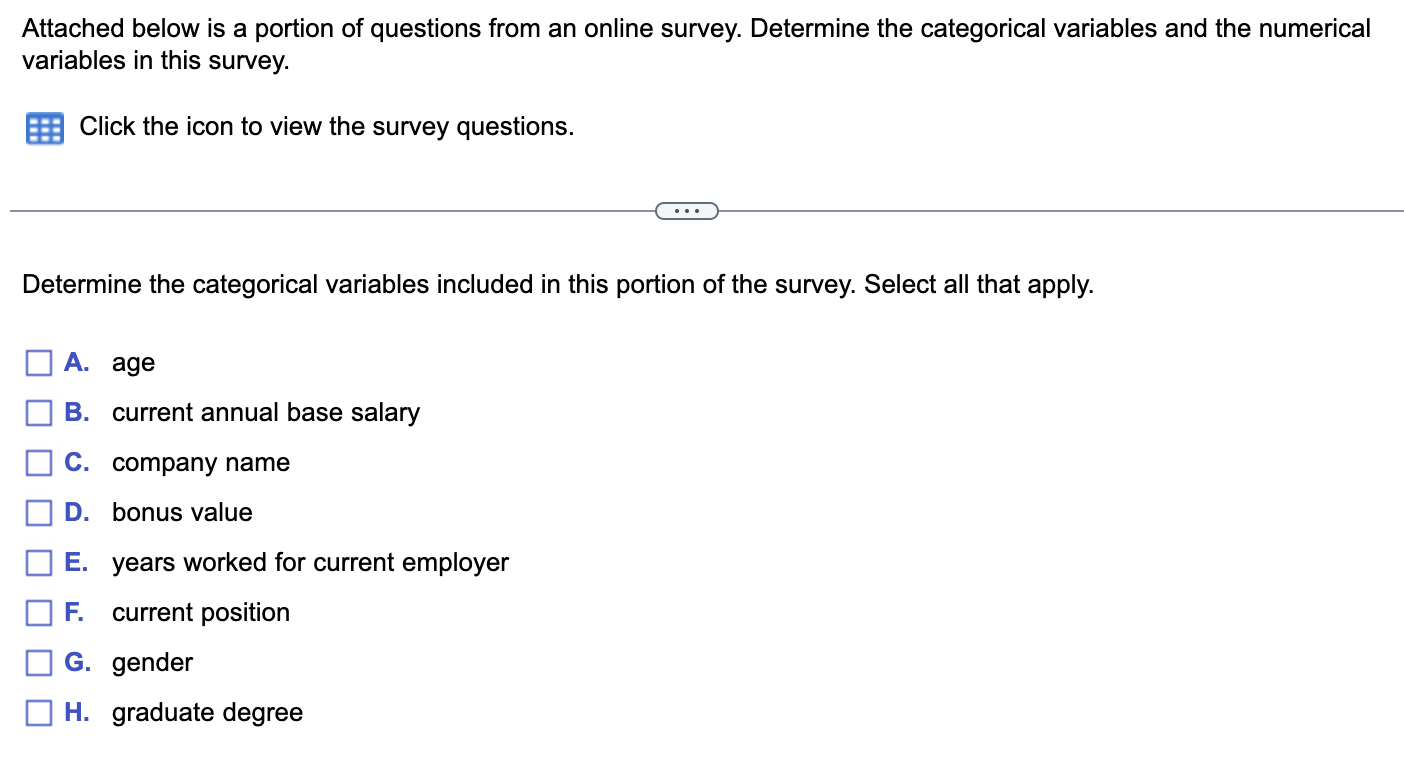Check option B current annual base salary
1404x768 pixels.
[38, 412]
